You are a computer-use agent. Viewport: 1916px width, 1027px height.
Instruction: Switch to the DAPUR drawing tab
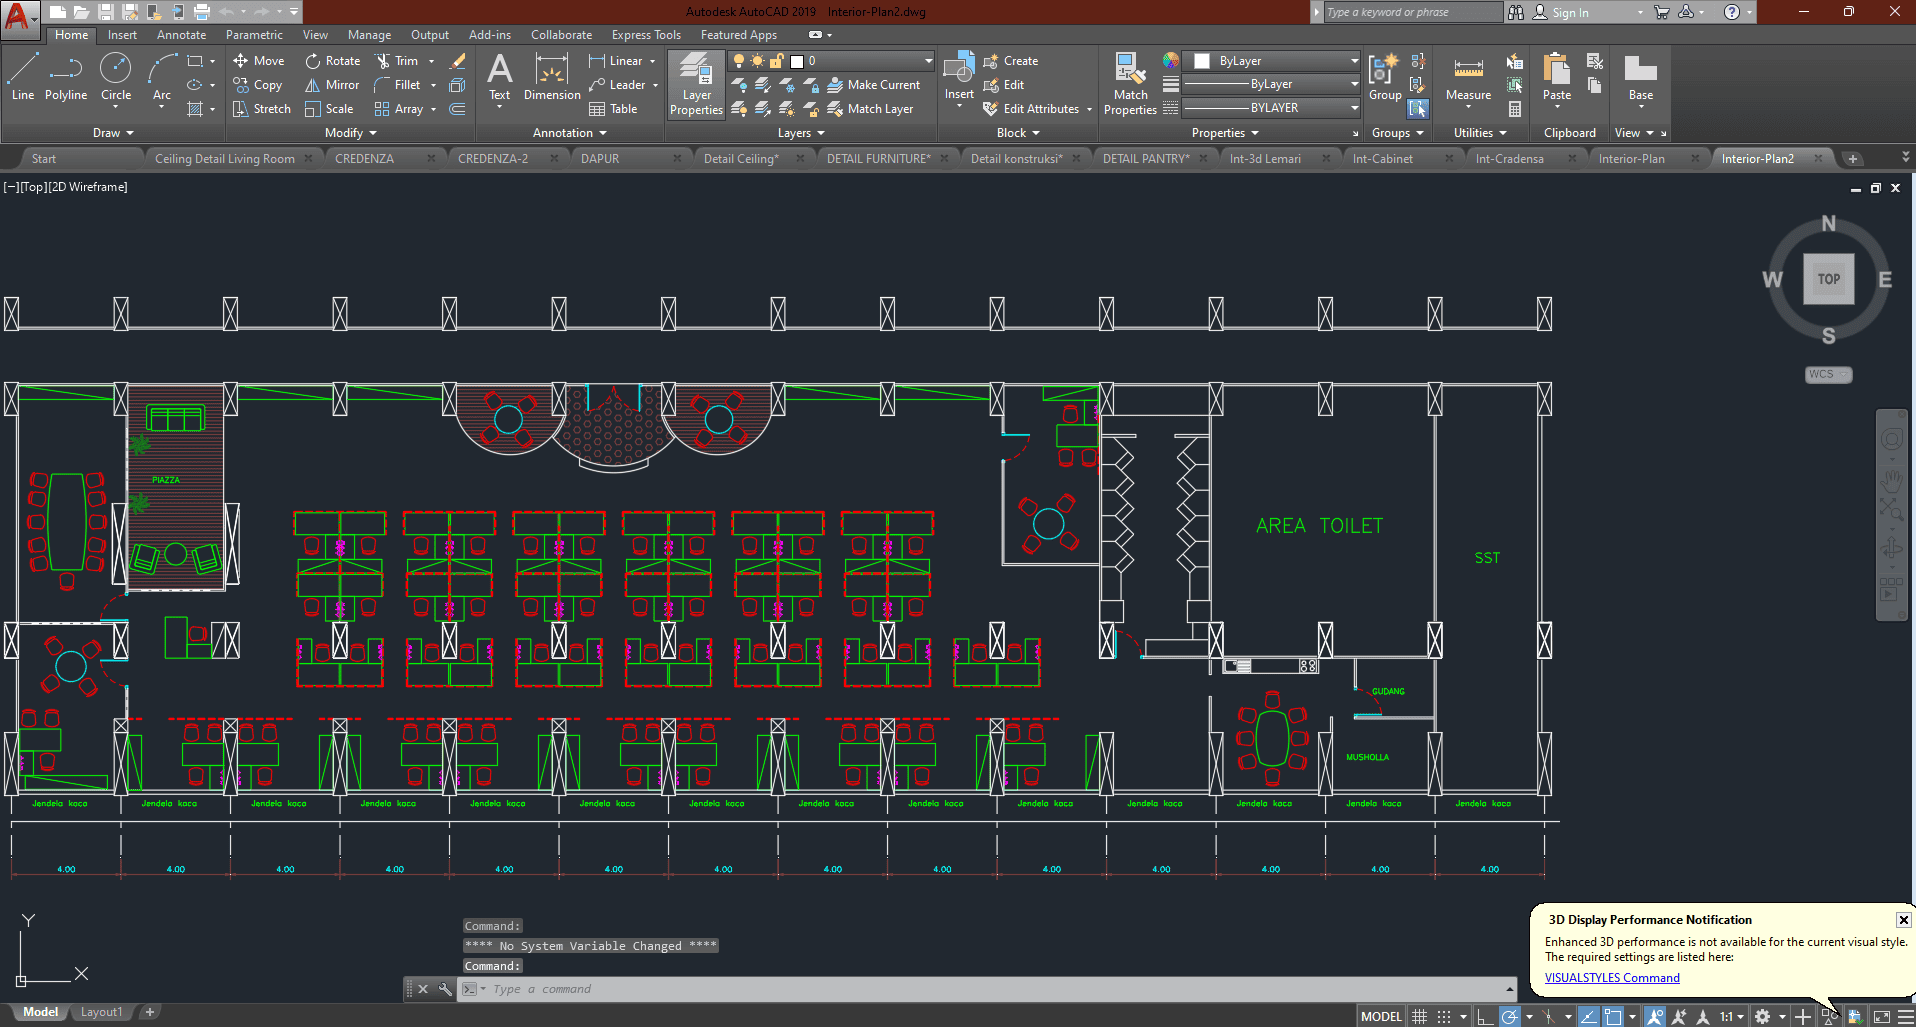click(600, 158)
